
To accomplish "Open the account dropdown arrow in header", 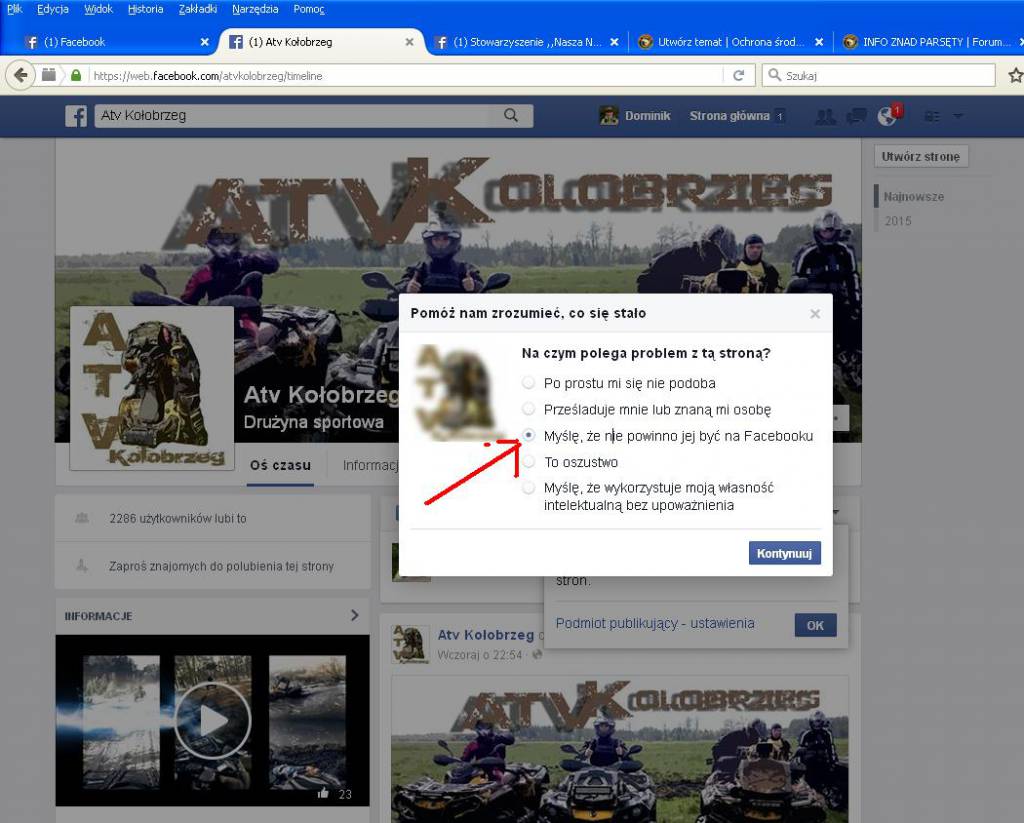I will [958, 116].
